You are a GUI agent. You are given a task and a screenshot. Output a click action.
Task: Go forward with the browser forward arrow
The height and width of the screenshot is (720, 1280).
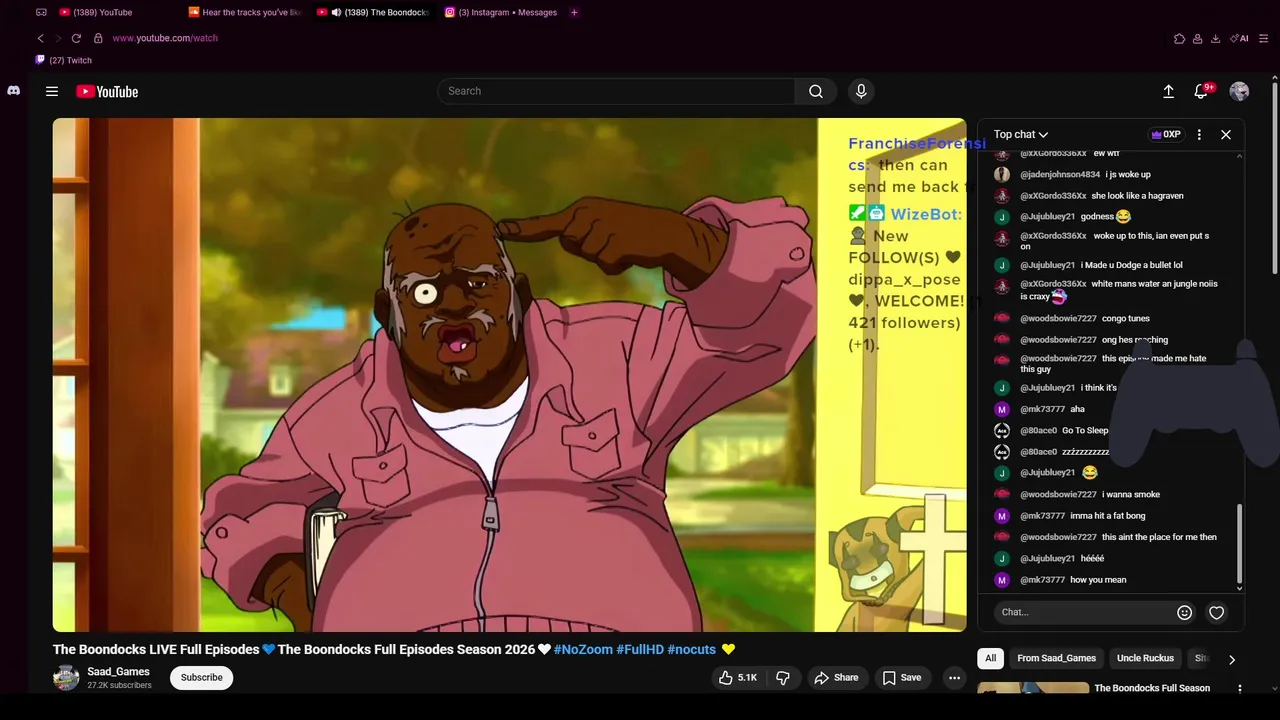coord(58,38)
